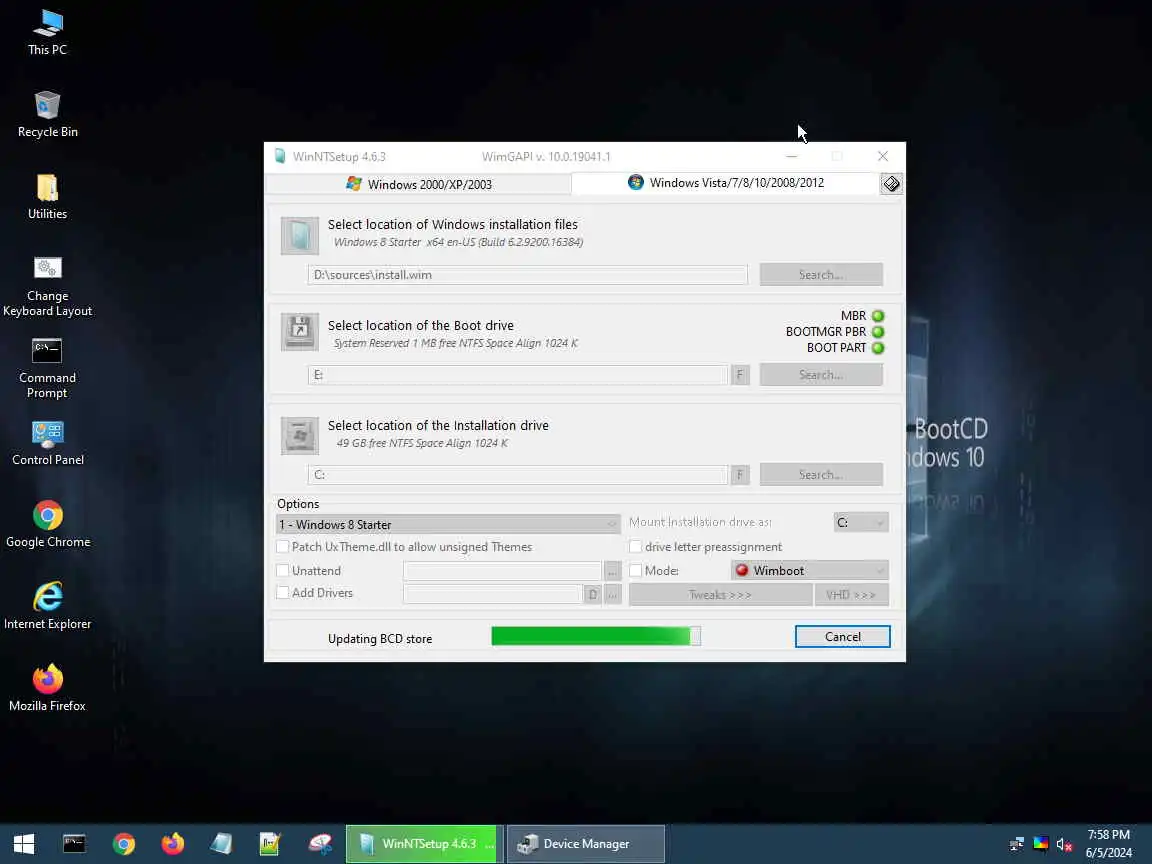Open the VHD >>> button
This screenshot has width=1152, height=864.
[x=851, y=594]
